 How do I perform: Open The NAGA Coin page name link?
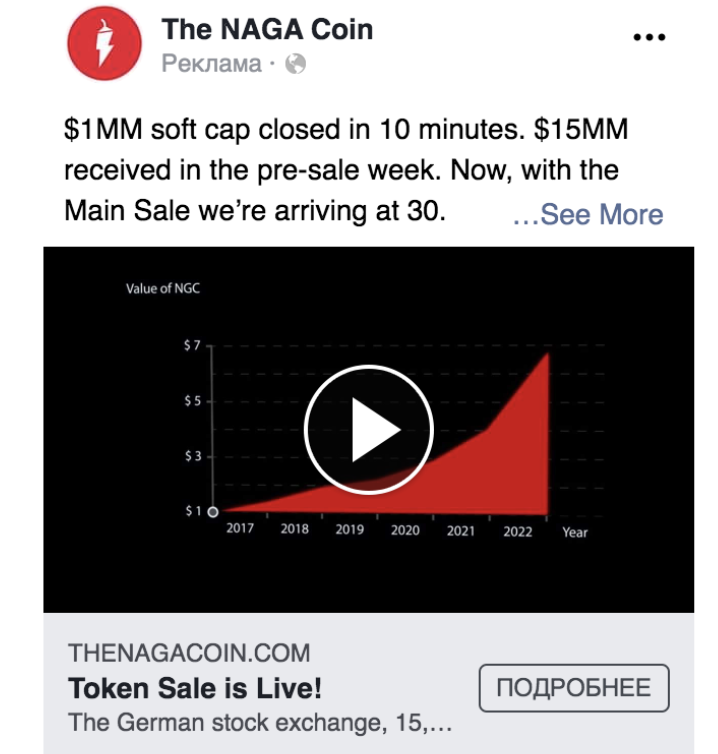click(267, 29)
